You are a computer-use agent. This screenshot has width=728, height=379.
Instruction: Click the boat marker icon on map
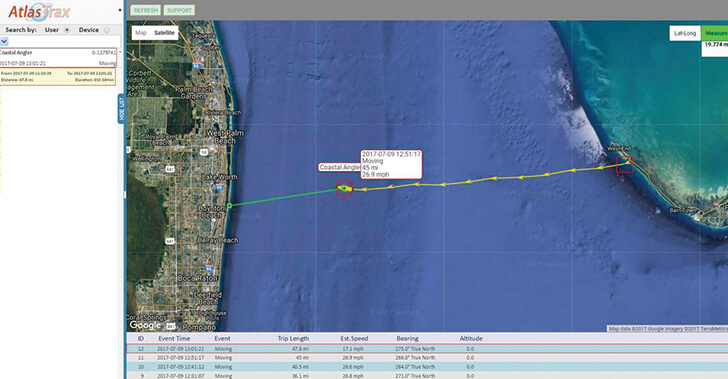tap(344, 188)
